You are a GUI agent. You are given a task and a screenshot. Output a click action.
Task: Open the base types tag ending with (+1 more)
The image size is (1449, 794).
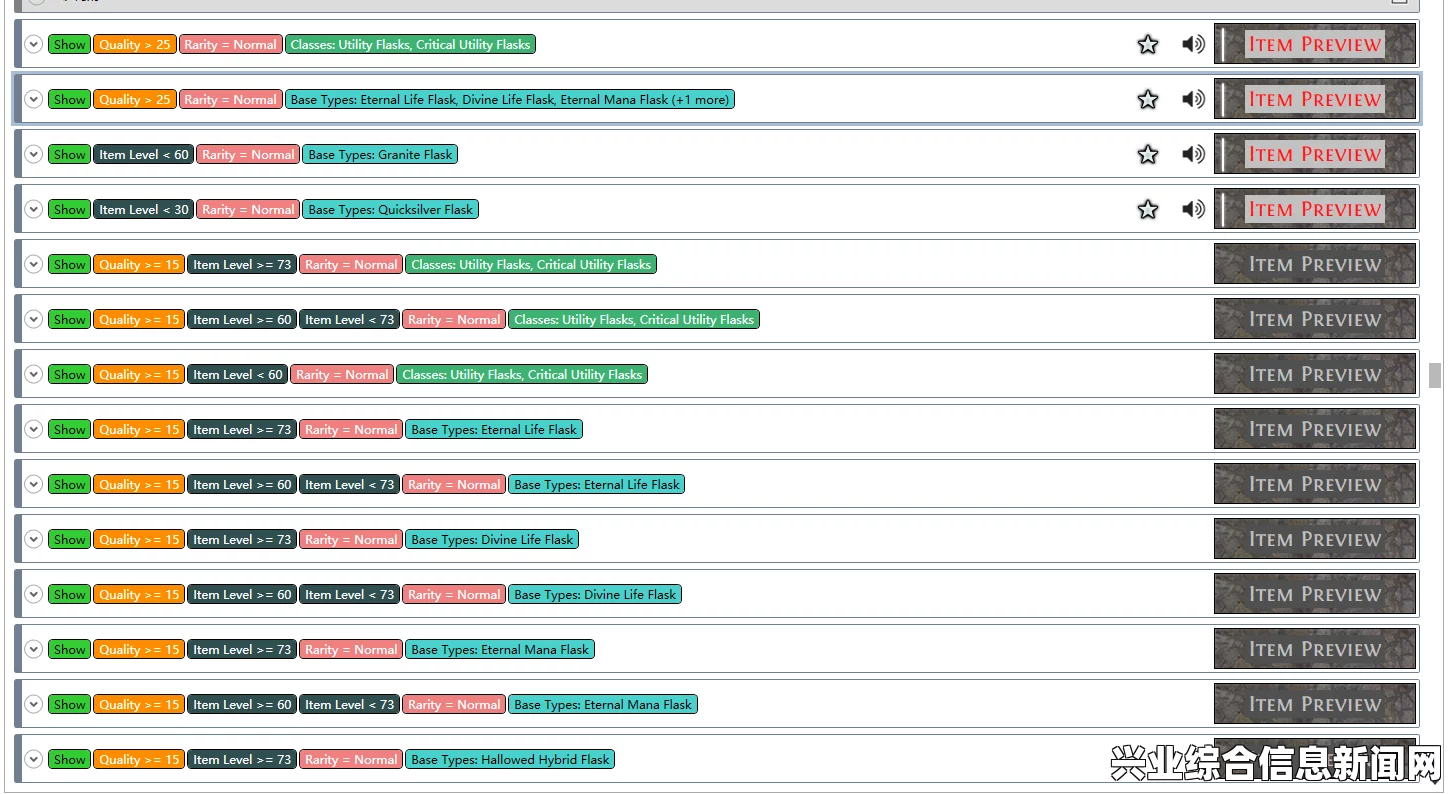pyautogui.click(x=510, y=99)
